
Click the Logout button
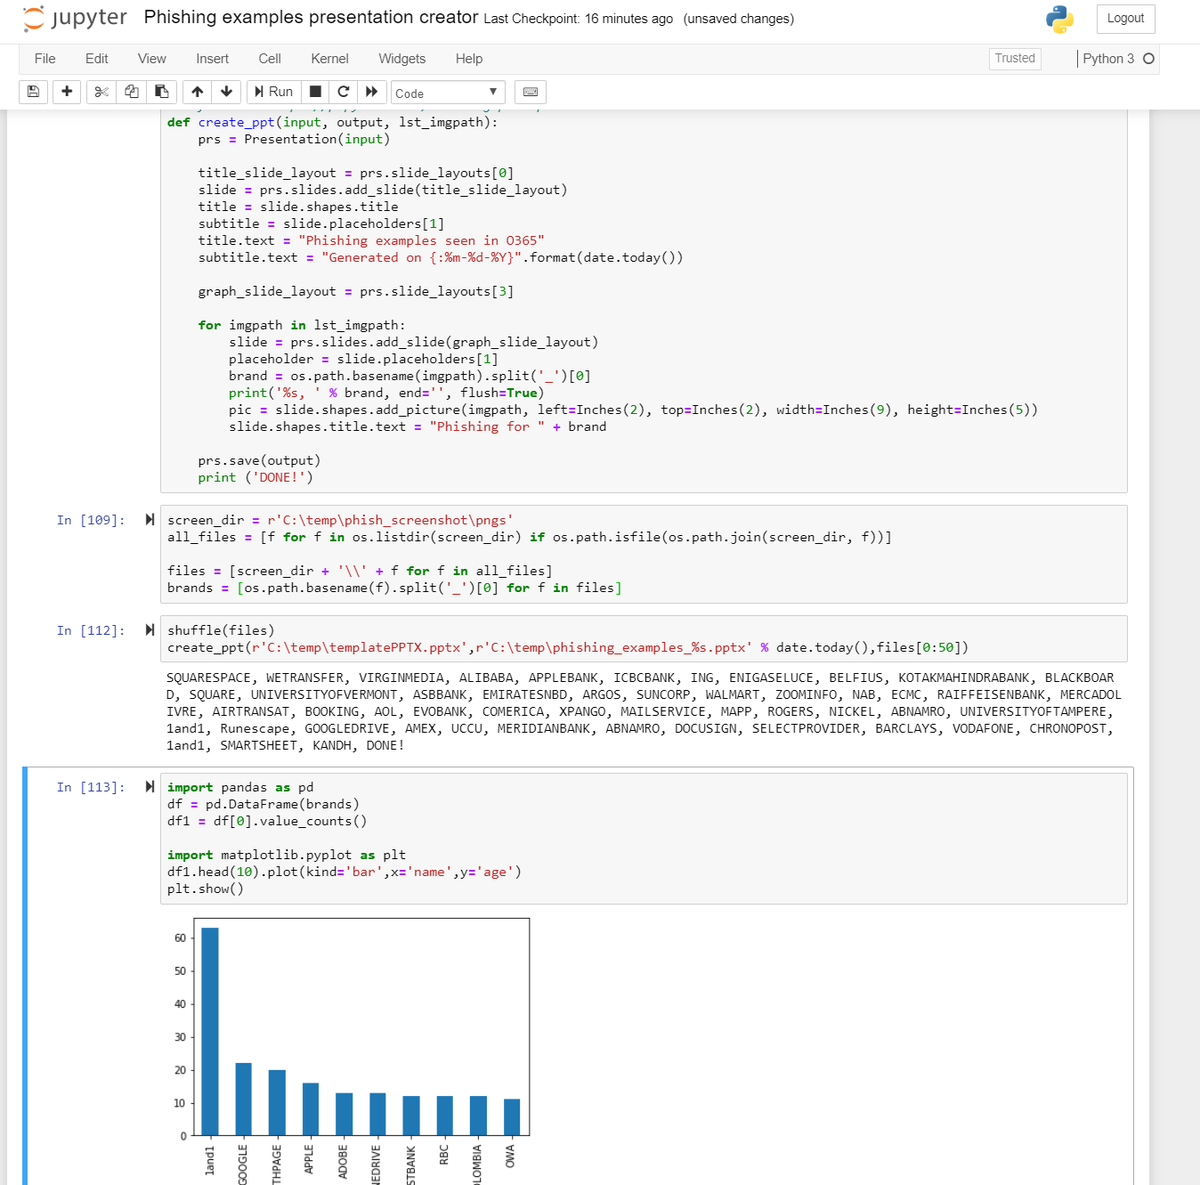click(x=1125, y=18)
